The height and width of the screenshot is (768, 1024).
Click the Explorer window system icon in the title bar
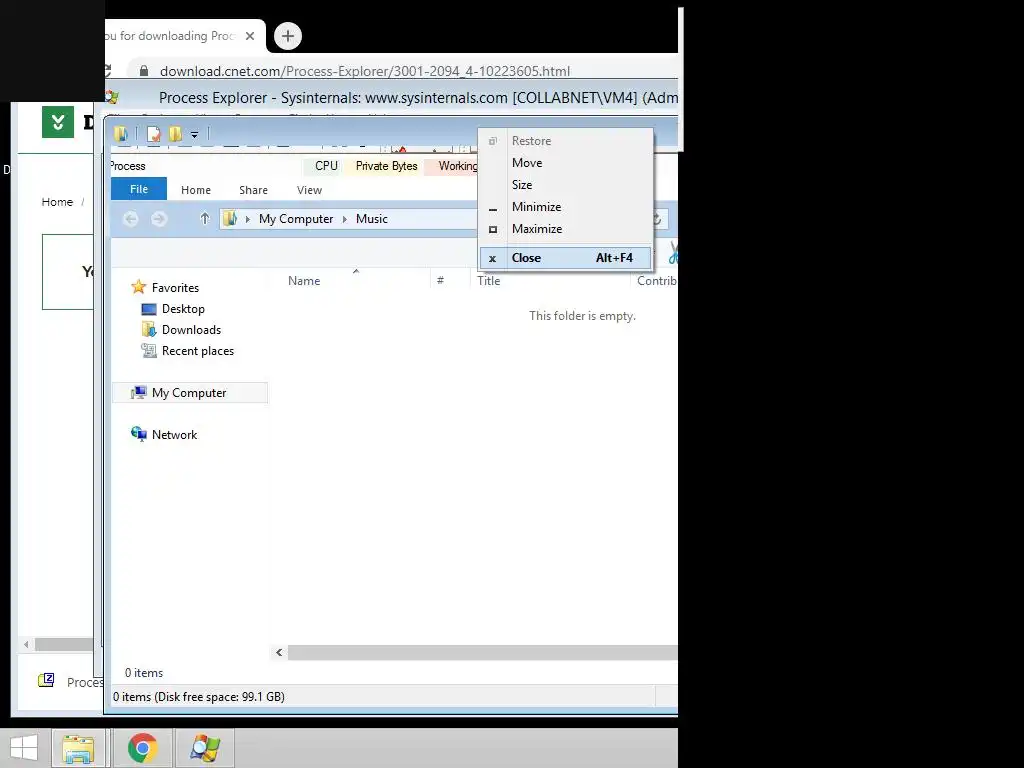(x=121, y=134)
